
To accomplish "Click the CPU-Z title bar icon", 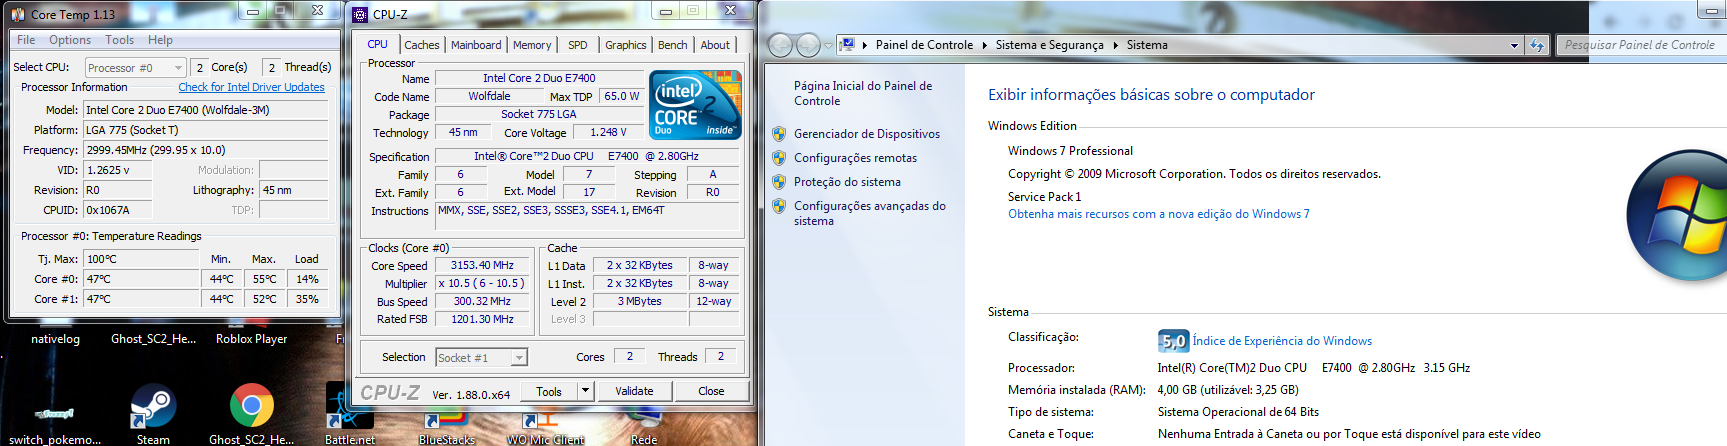I will point(360,14).
